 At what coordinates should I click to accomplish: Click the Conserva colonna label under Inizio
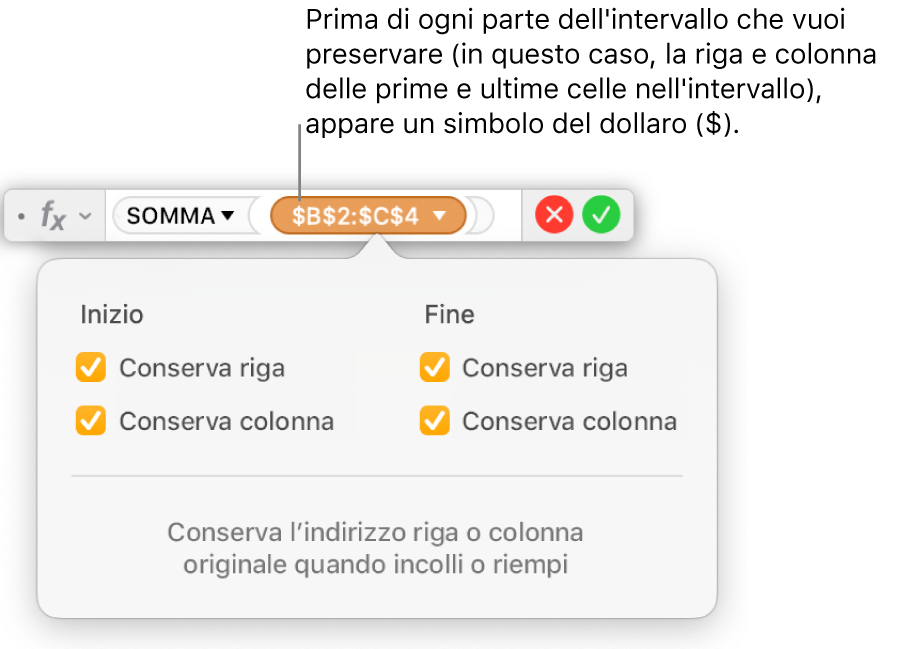coord(226,421)
